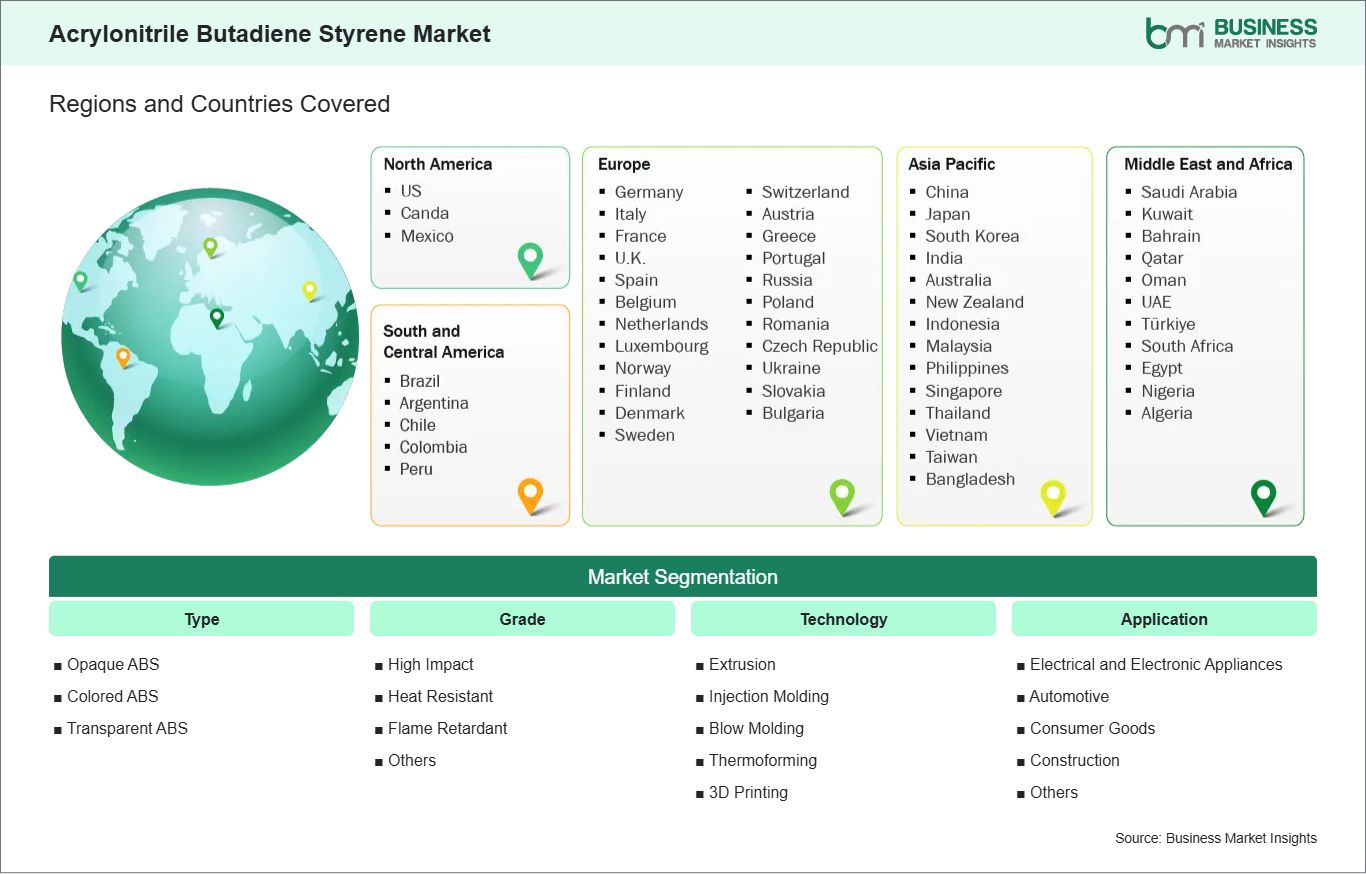This screenshot has width=1366, height=874.
Task: Click the Market Segmentation header bar
Action: click(x=683, y=576)
